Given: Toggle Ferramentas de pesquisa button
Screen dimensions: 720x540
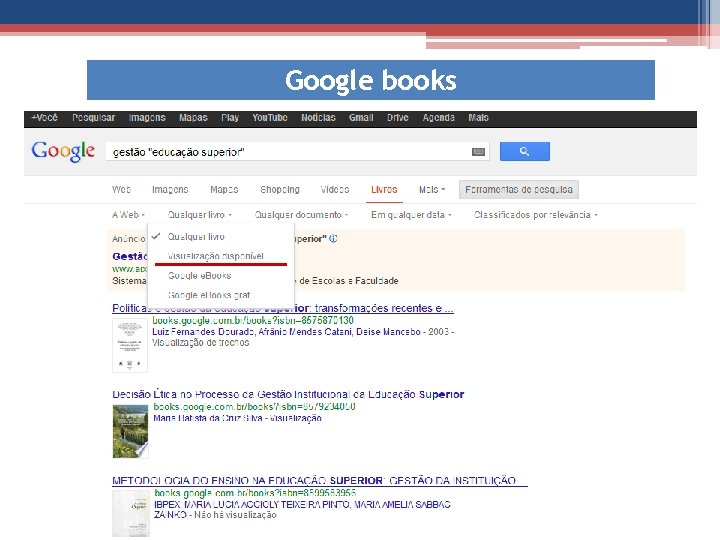Looking at the screenshot, I should pyautogui.click(x=519, y=189).
